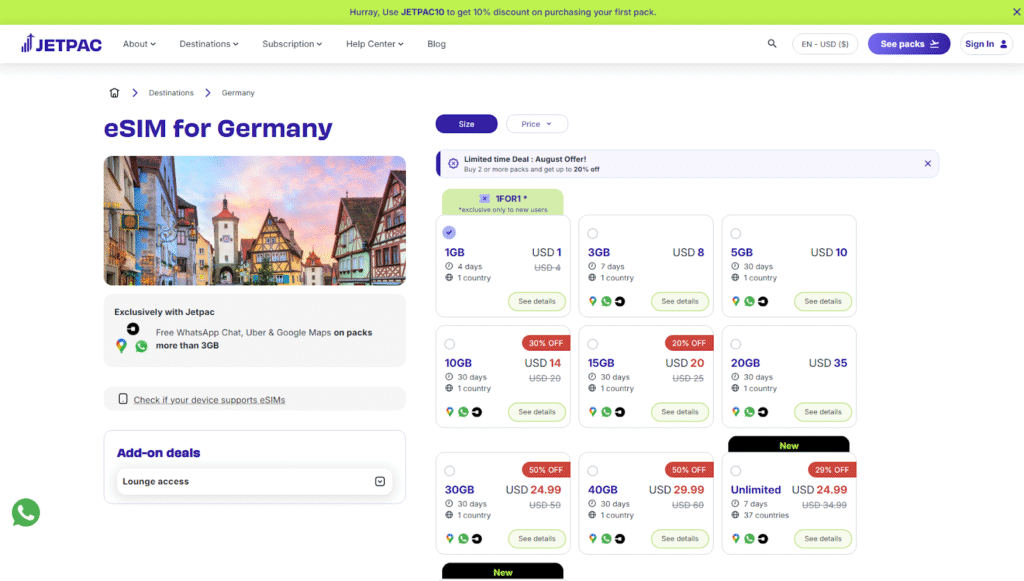The image size is (1024, 581).
Task: Click the JETPAC logo
Action: pyautogui.click(x=60, y=43)
